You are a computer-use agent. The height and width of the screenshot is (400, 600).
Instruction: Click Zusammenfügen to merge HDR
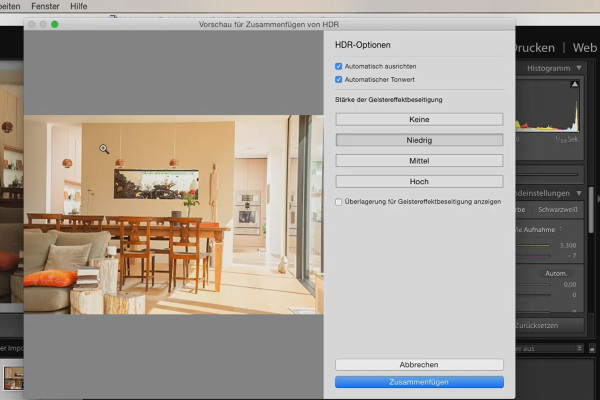tap(419, 382)
